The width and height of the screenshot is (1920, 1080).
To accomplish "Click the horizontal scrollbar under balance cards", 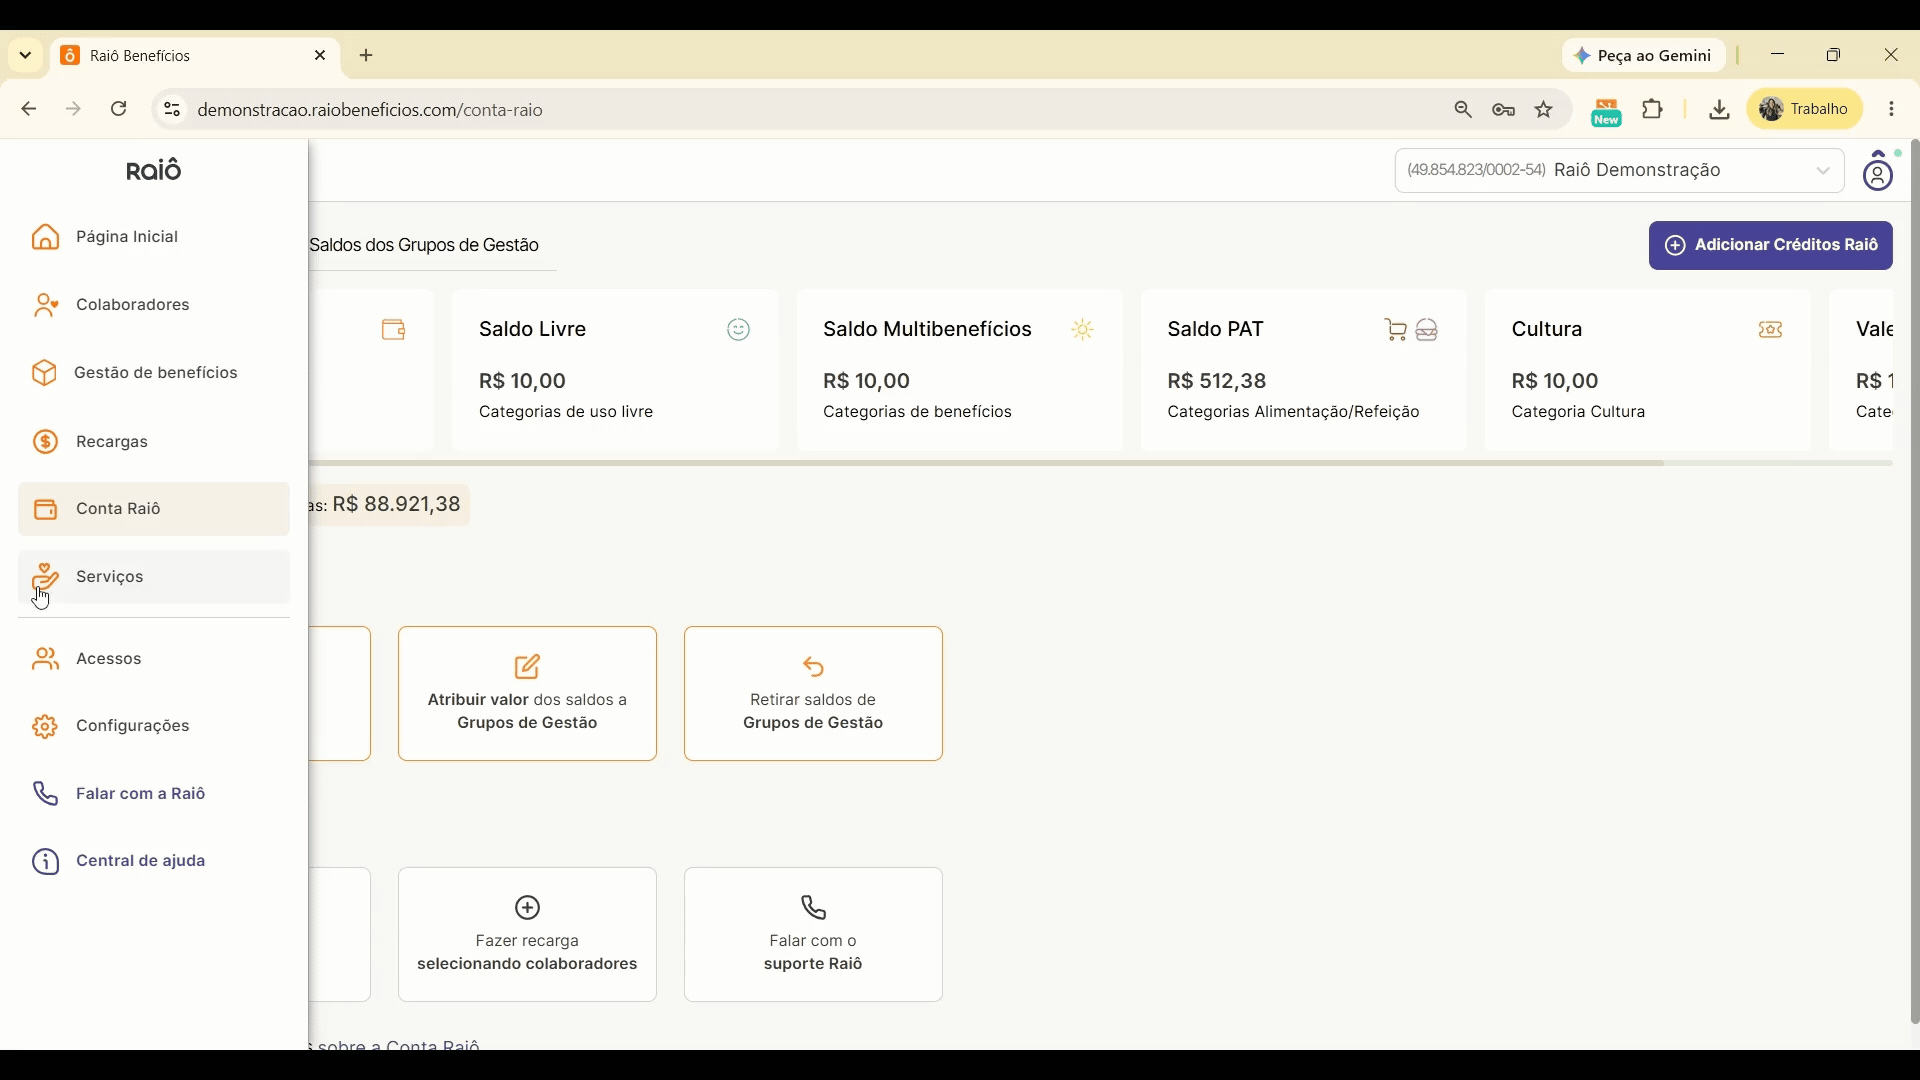I will click(988, 464).
